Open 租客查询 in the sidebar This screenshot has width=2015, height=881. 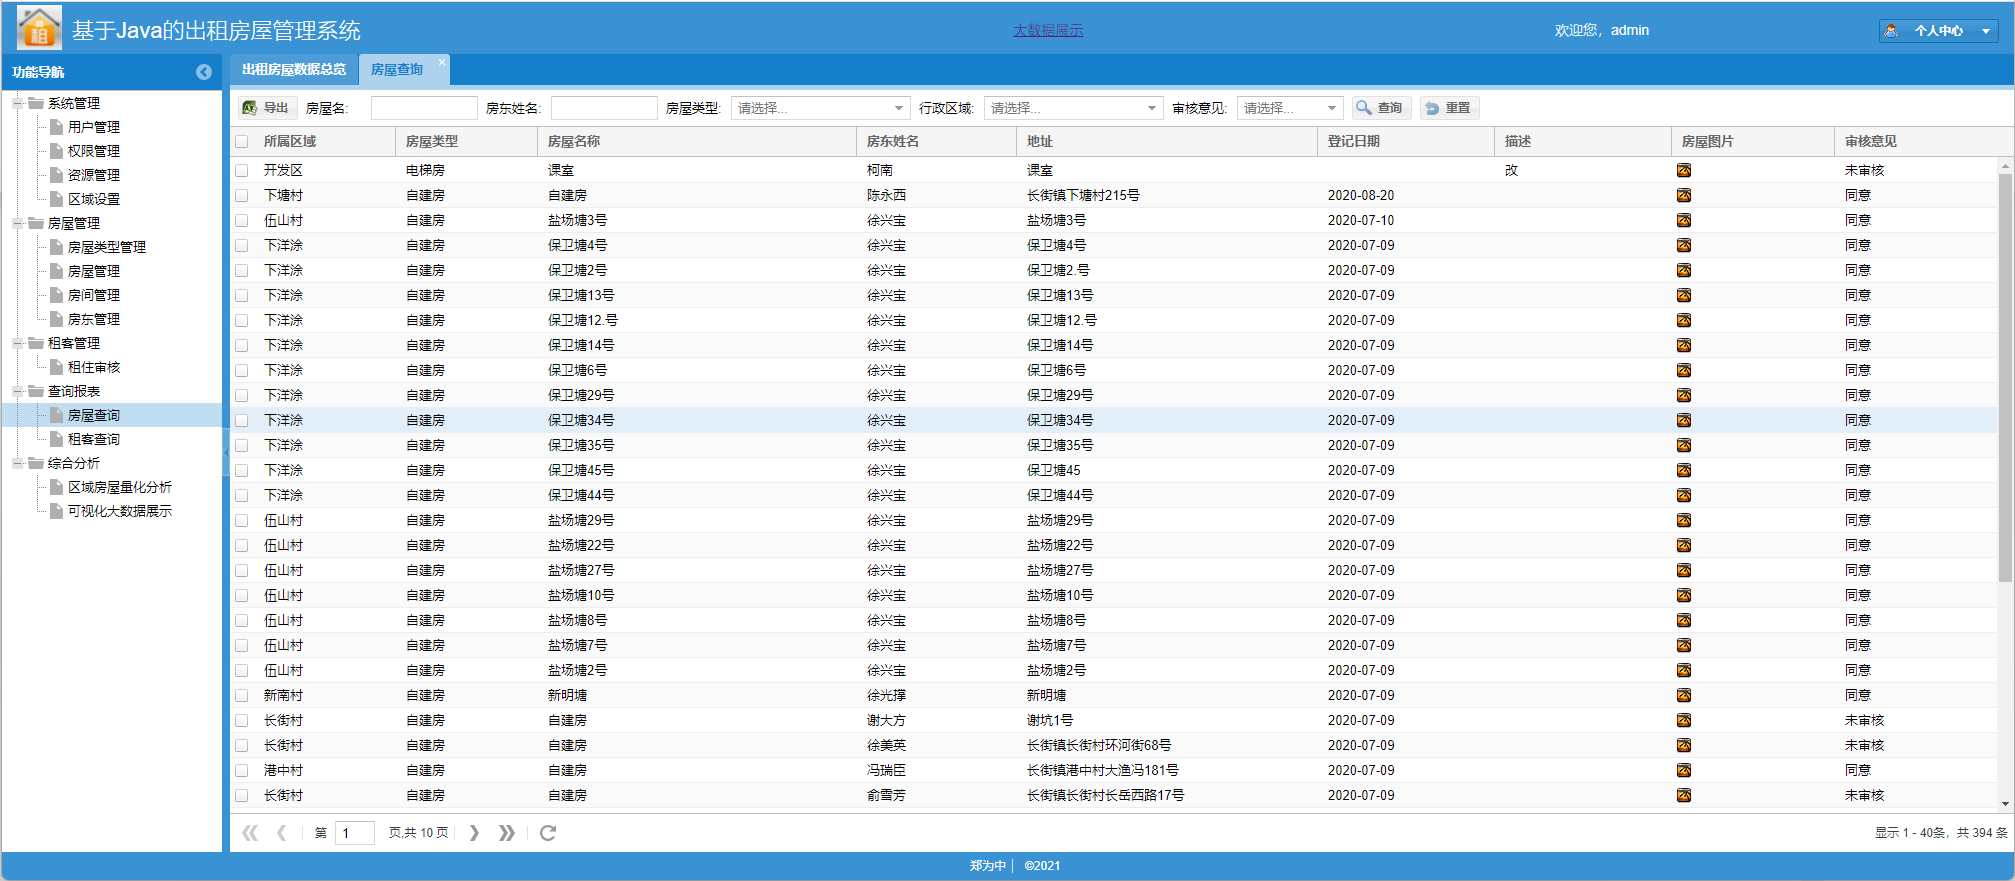[94, 439]
